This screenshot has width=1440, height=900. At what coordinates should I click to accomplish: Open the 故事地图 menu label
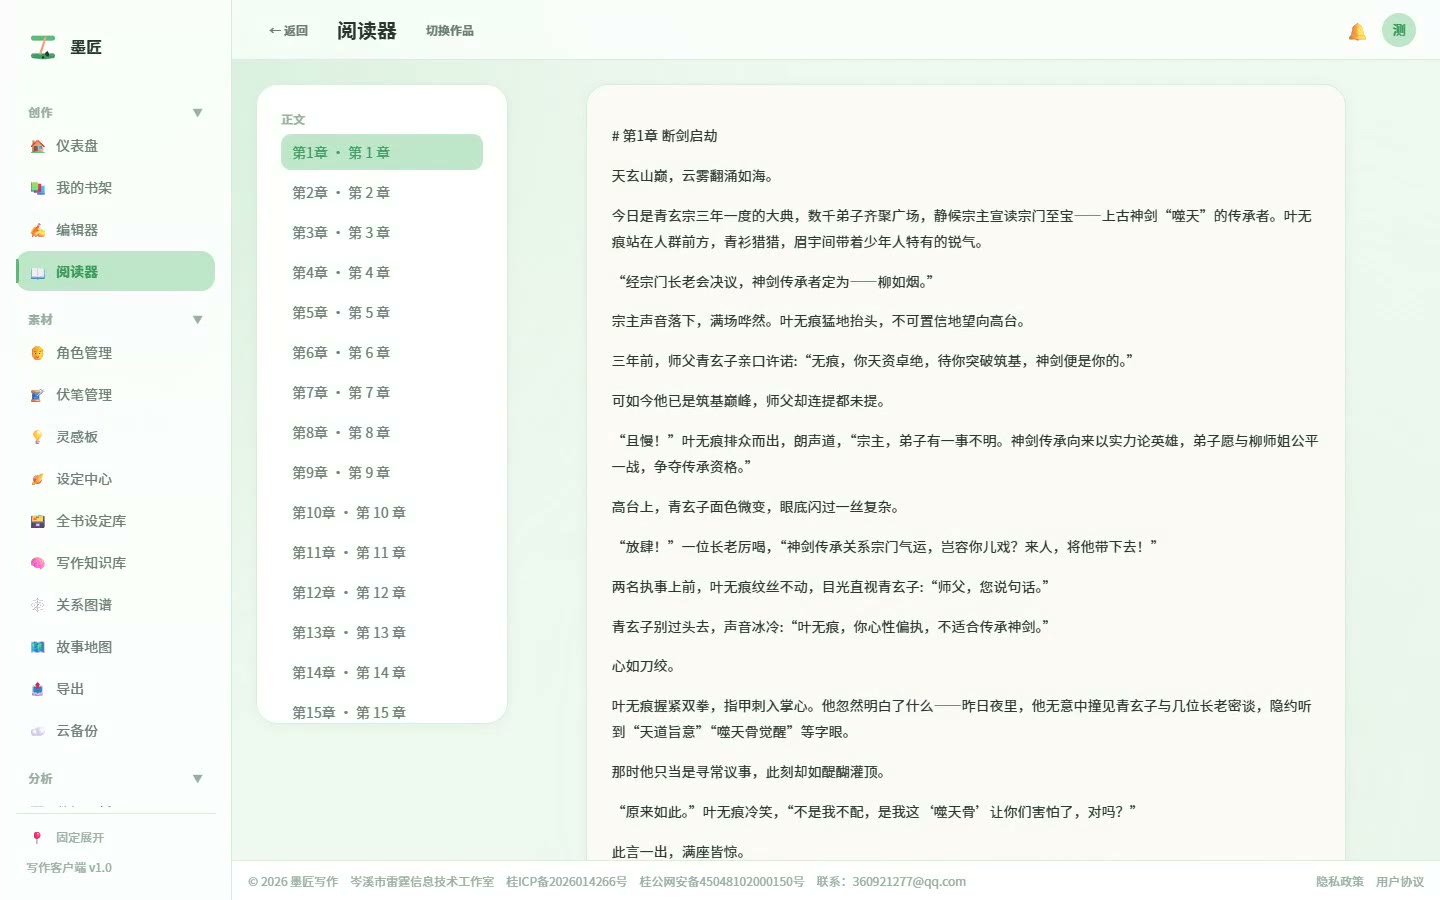click(x=84, y=647)
